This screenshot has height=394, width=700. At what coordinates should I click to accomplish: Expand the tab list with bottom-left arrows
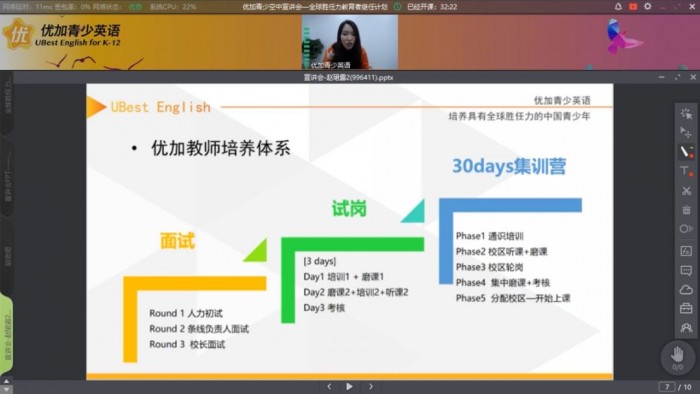click(6, 386)
